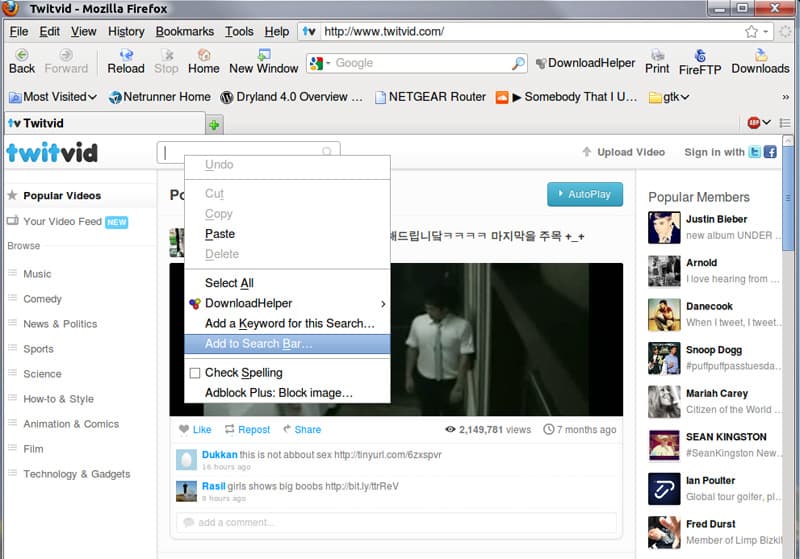Image resolution: width=800 pixels, height=559 pixels.
Task: Show more bookmarks chevron
Action: [785, 97]
